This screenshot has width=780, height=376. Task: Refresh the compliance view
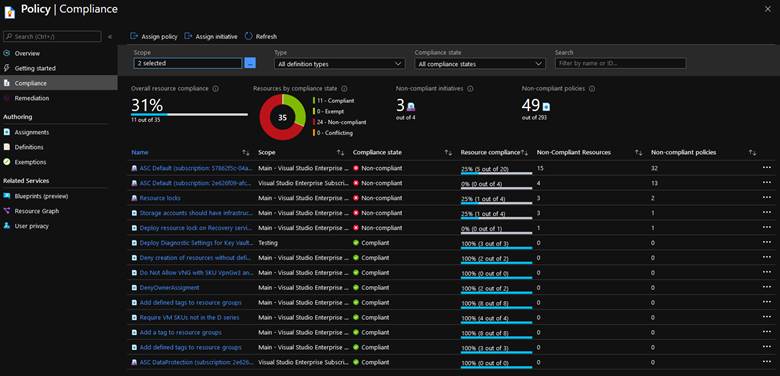[x=261, y=36]
